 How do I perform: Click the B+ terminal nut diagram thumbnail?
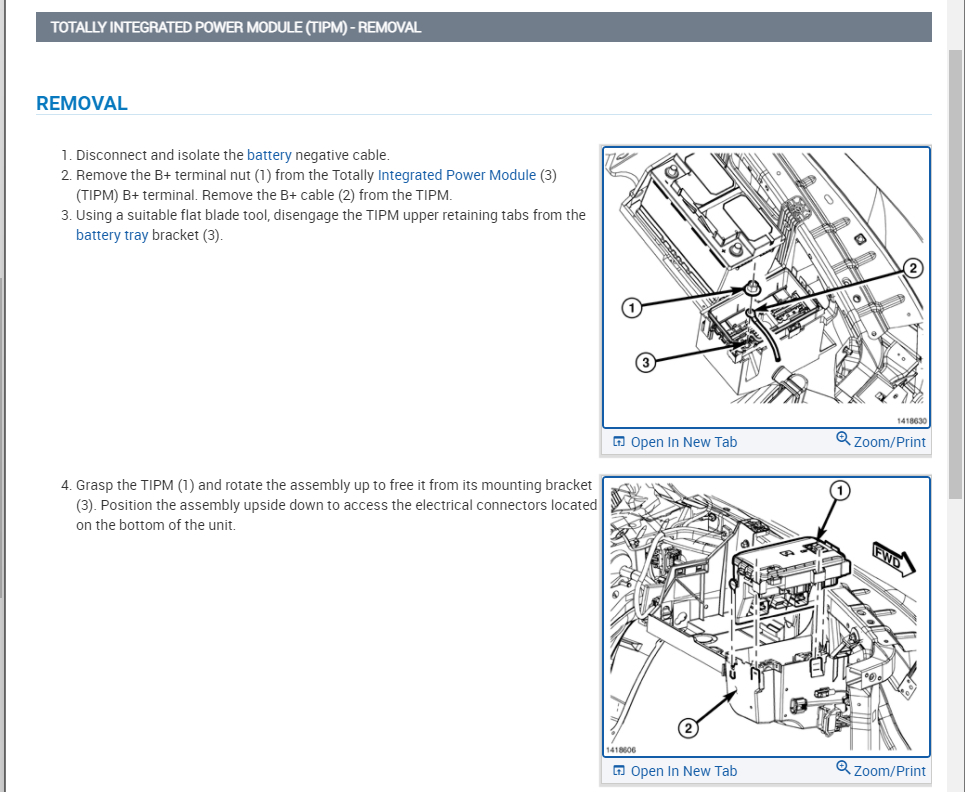(766, 287)
